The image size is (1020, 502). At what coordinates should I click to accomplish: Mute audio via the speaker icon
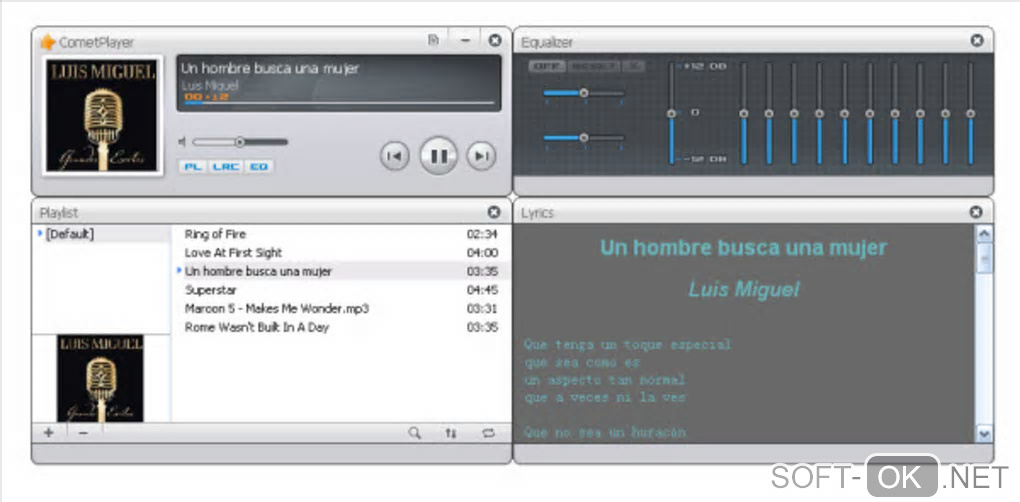coord(182,142)
